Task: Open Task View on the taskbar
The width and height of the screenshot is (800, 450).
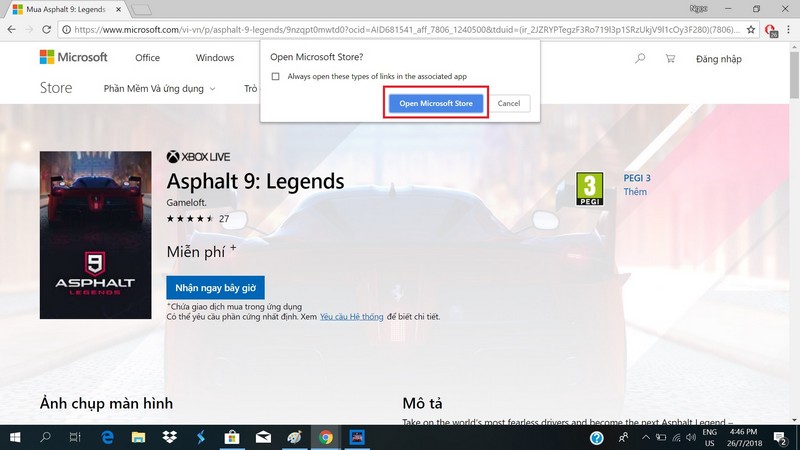Action: point(75,437)
